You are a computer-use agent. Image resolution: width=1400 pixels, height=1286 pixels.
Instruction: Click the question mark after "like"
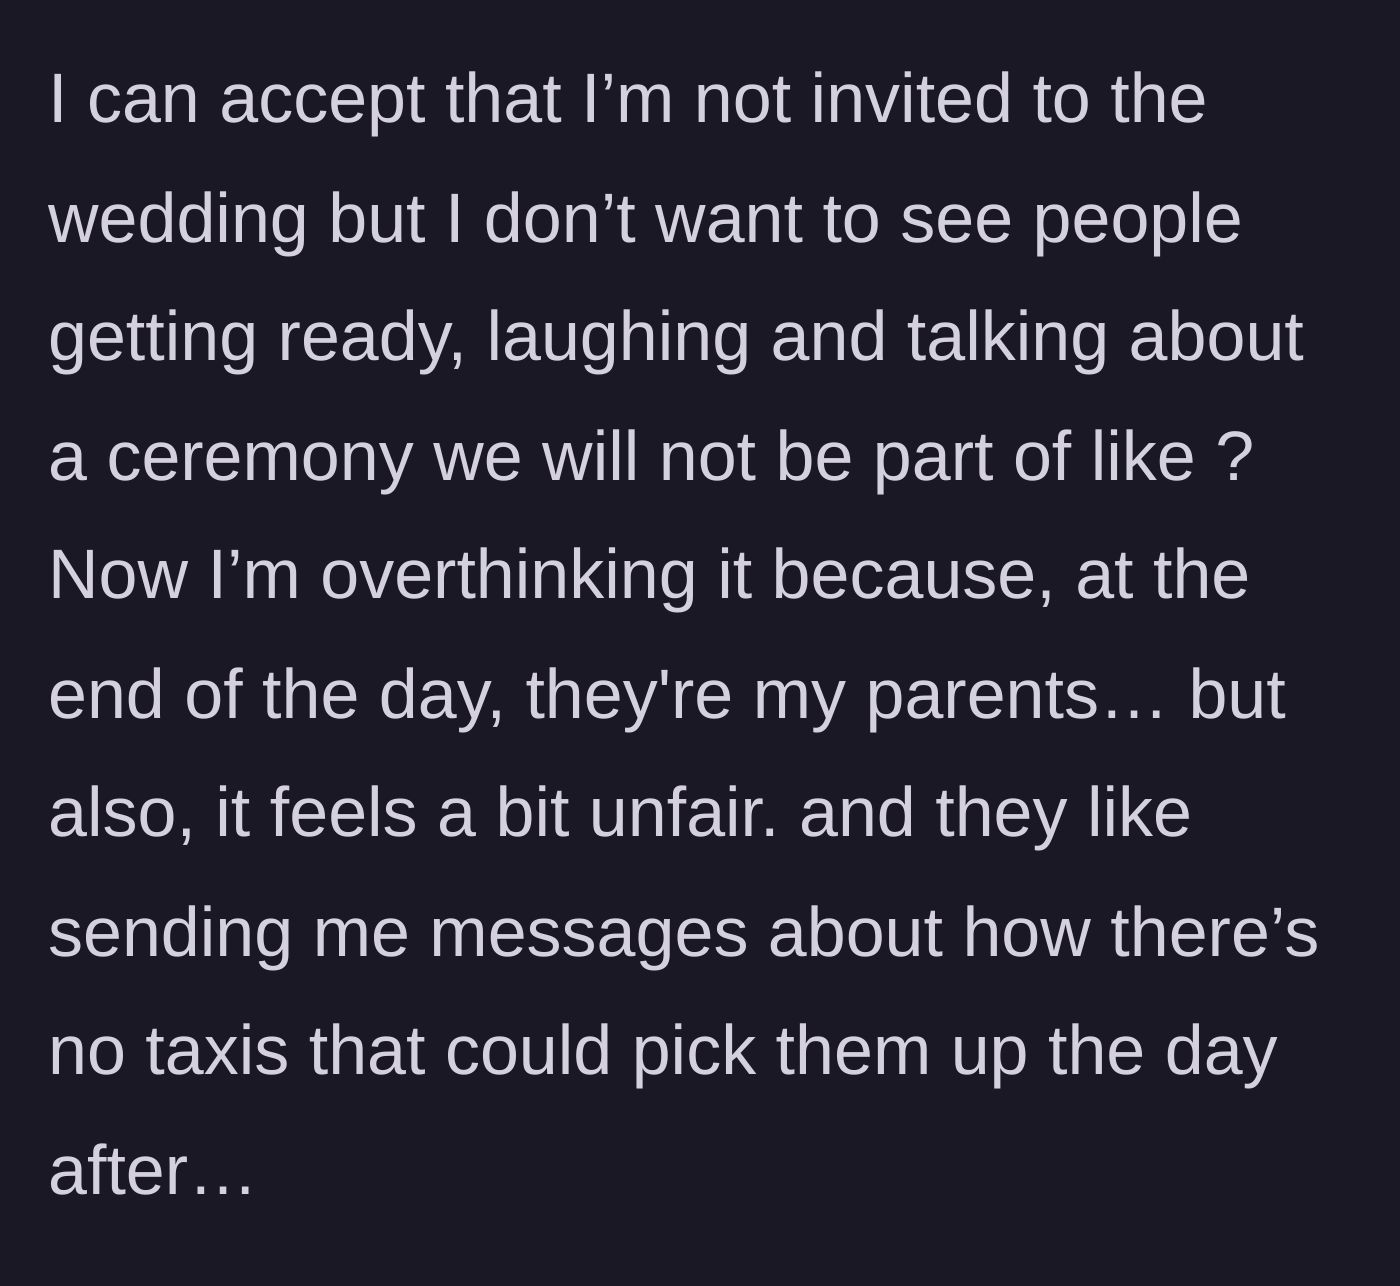pos(1236,457)
